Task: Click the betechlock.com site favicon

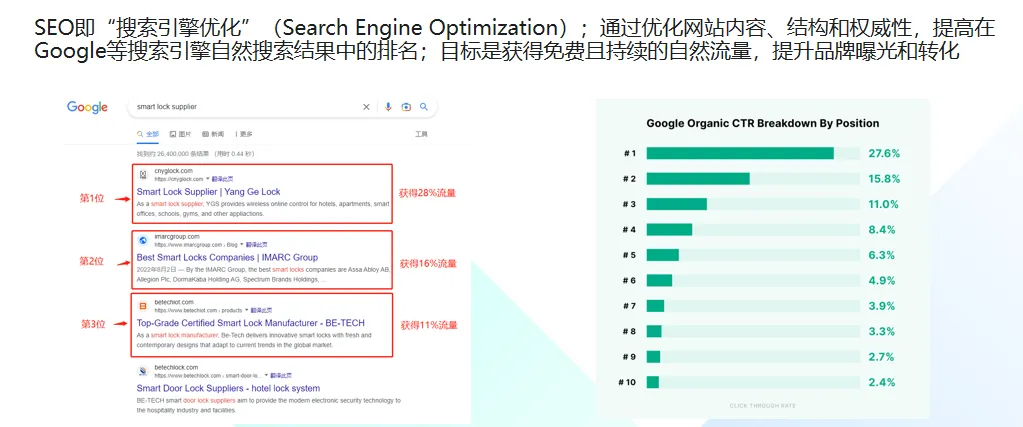Action: (143, 372)
